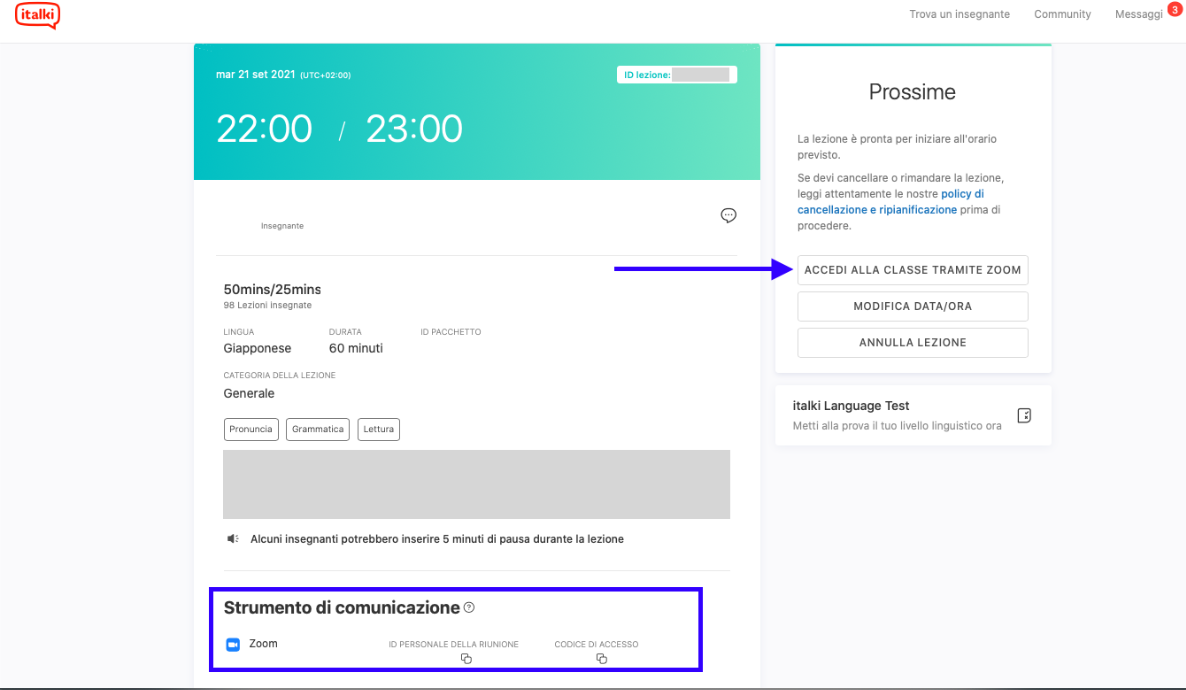Click the 22:00 start time

264,129
